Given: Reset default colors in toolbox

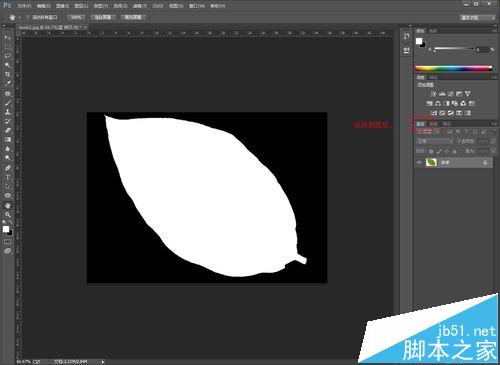Looking at the screenshot, I should (4, 222).
